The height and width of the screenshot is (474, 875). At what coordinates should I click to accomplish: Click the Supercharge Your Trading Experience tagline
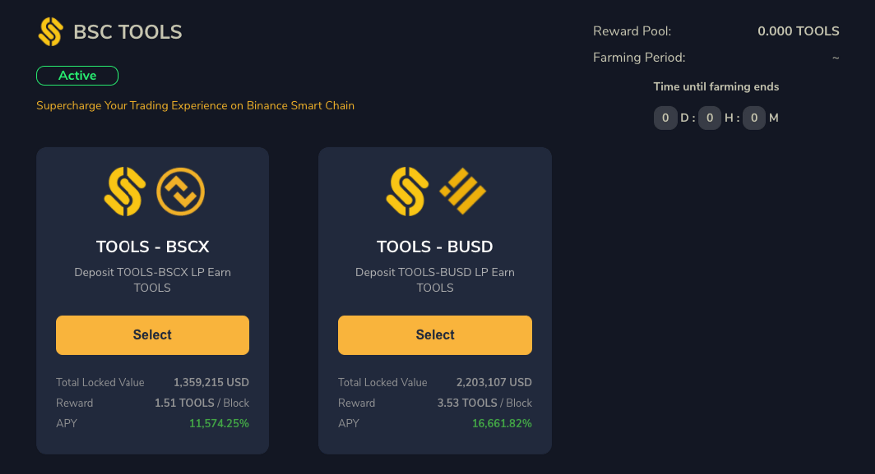tap(195, 106)
